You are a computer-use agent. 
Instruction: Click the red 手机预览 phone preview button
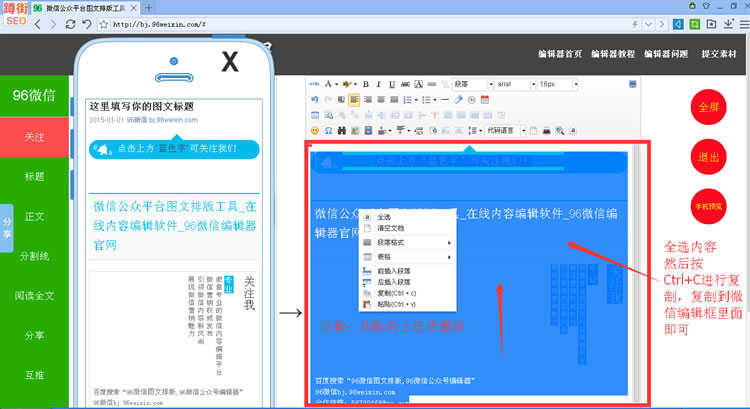pos(708,207)
